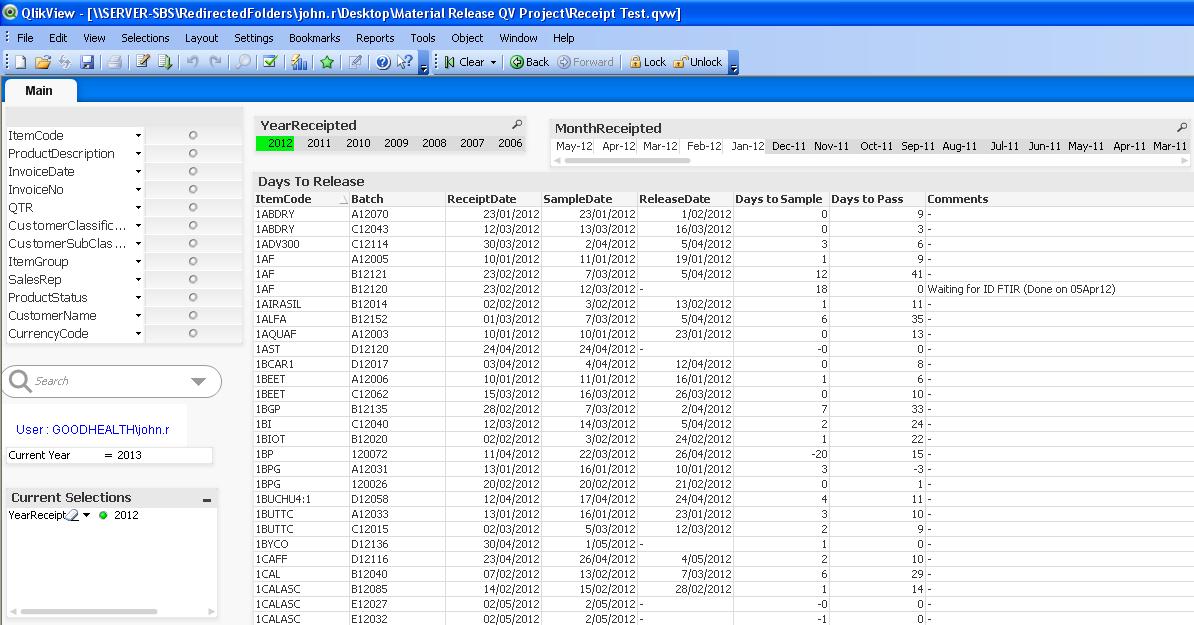Expand the ProductDescription dropdown arrow
The height and width of the screenshot is (625, 1194).
coord(138,154)
